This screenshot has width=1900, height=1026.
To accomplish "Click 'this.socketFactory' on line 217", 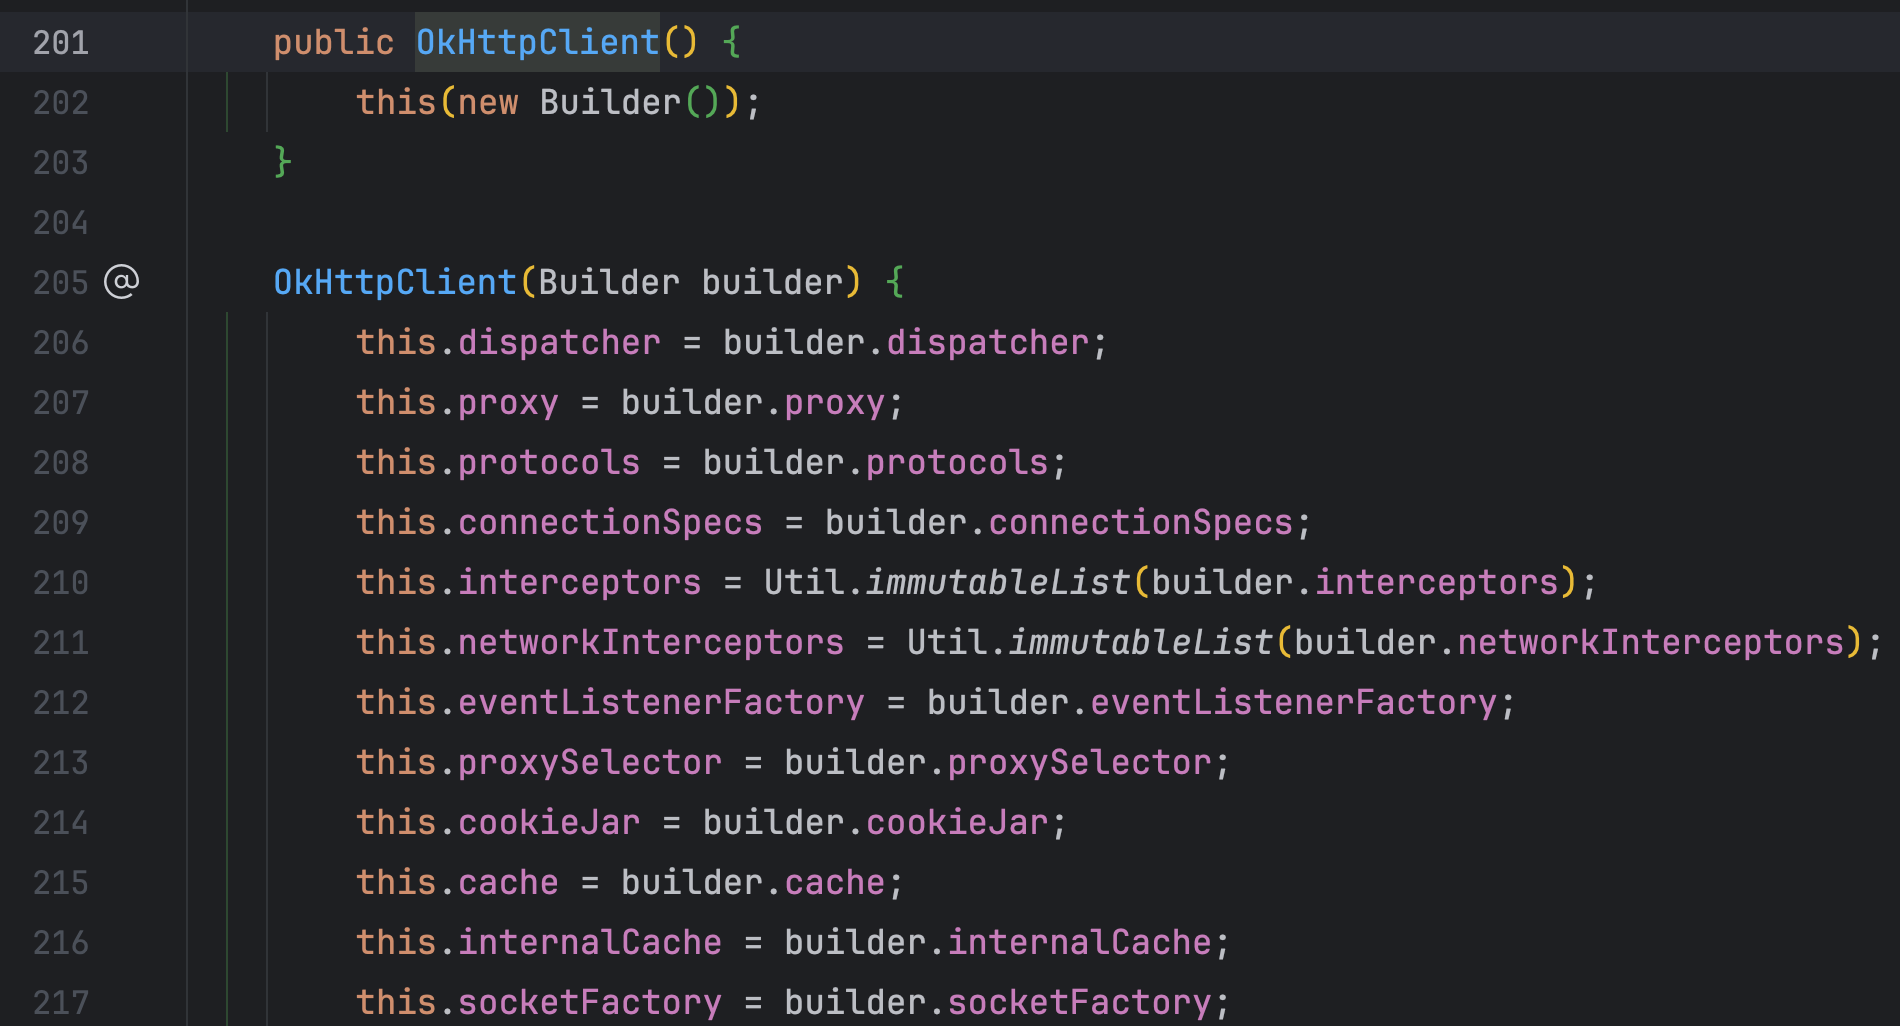I will pyautogui.click(x=539, y=1002).
